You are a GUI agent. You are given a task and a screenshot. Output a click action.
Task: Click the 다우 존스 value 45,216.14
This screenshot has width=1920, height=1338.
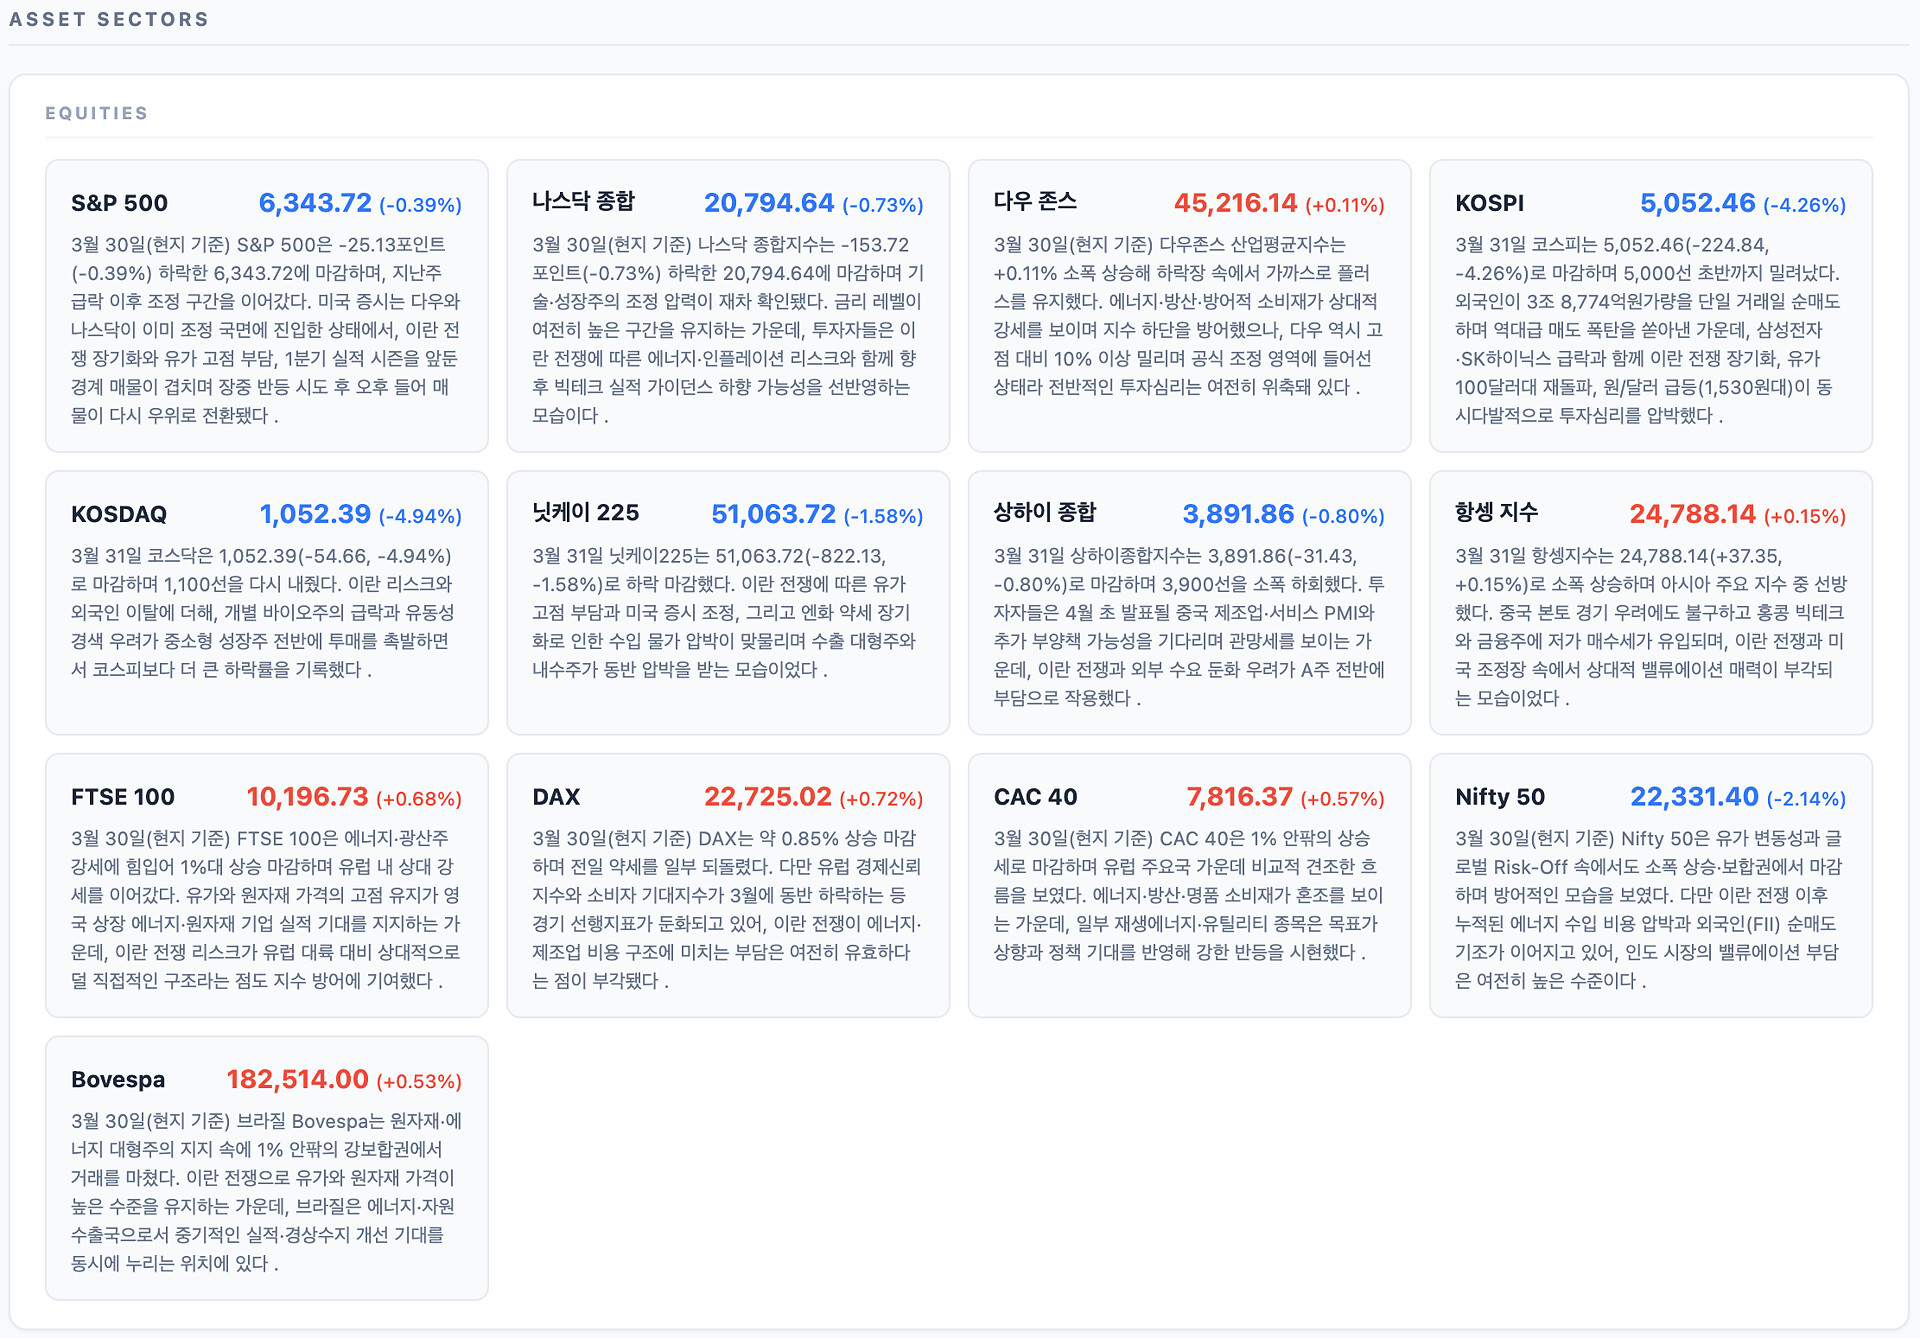1235,203
